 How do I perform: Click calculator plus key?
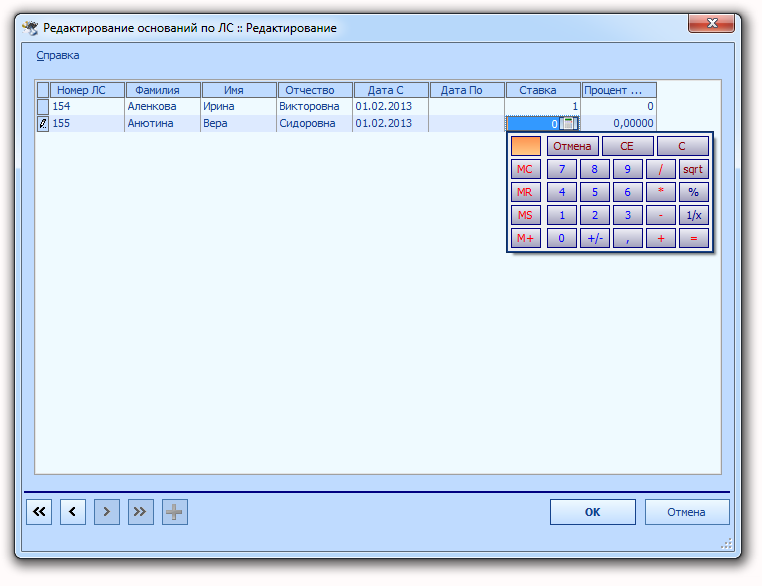[660, 238]
